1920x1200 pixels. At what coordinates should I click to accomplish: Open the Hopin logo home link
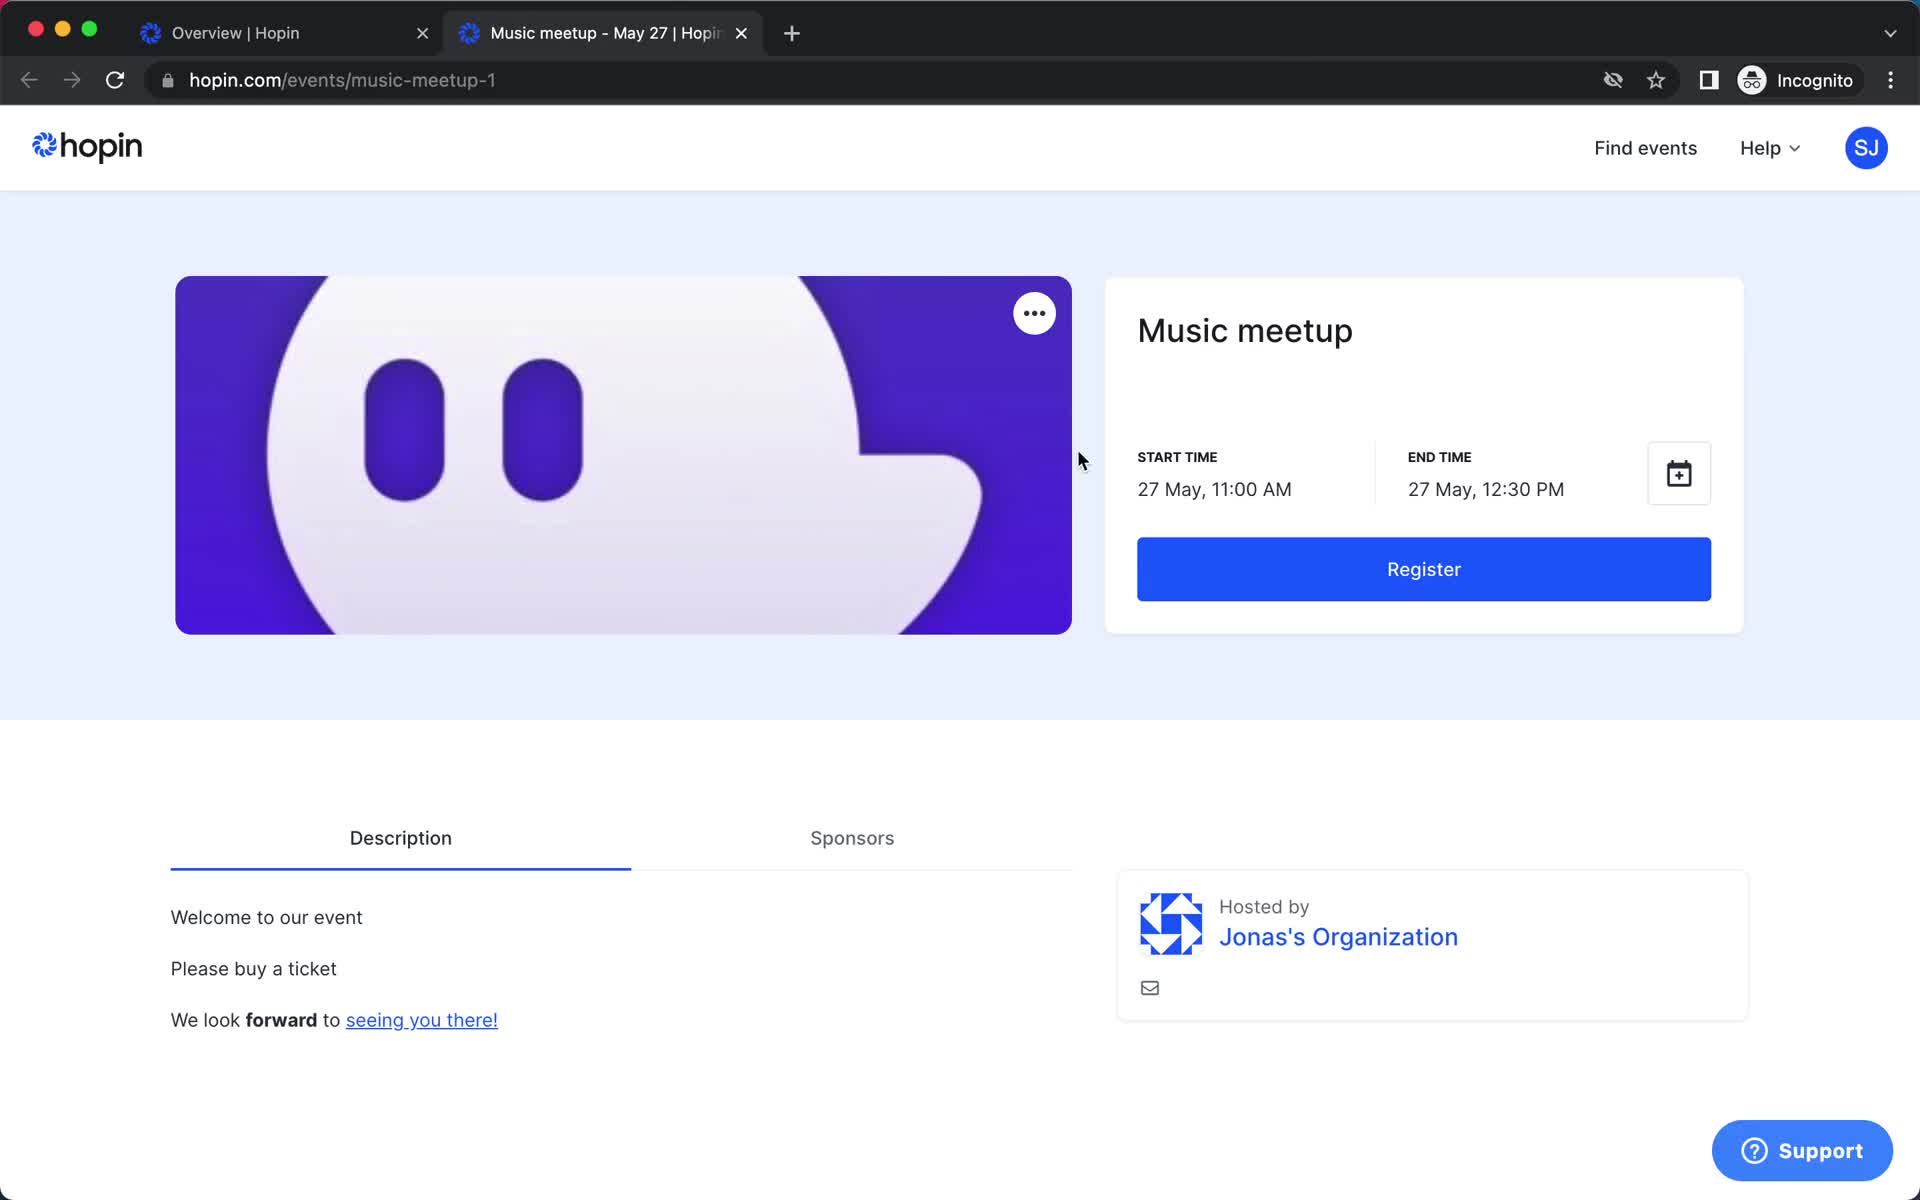(87, 147)
